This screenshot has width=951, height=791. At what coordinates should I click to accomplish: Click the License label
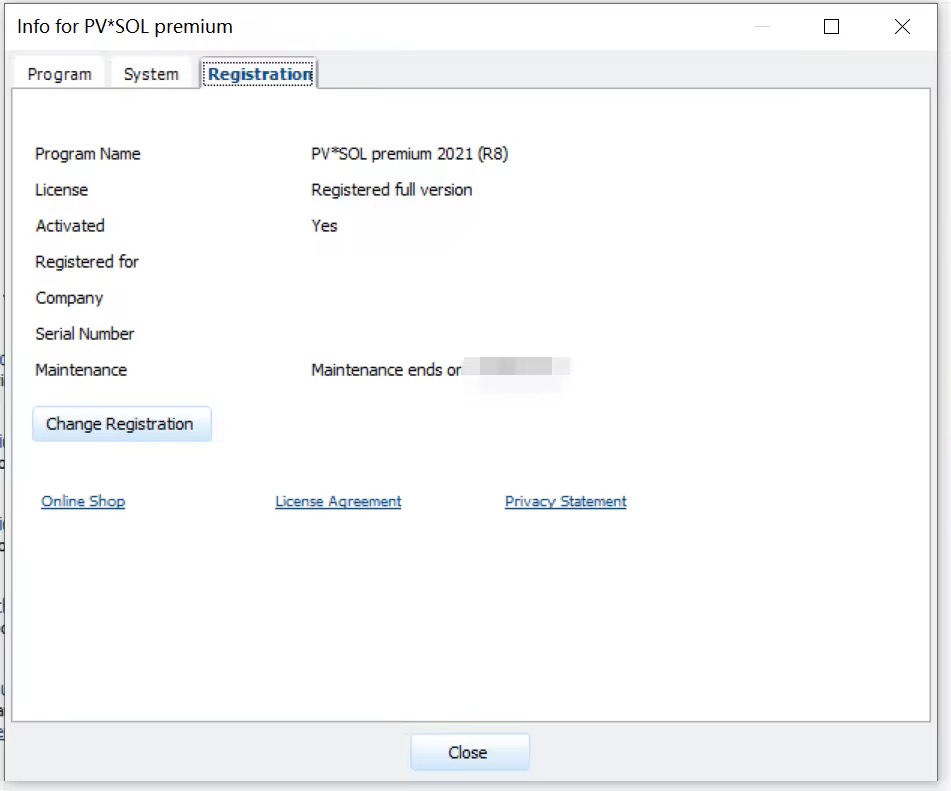point(62,190)
